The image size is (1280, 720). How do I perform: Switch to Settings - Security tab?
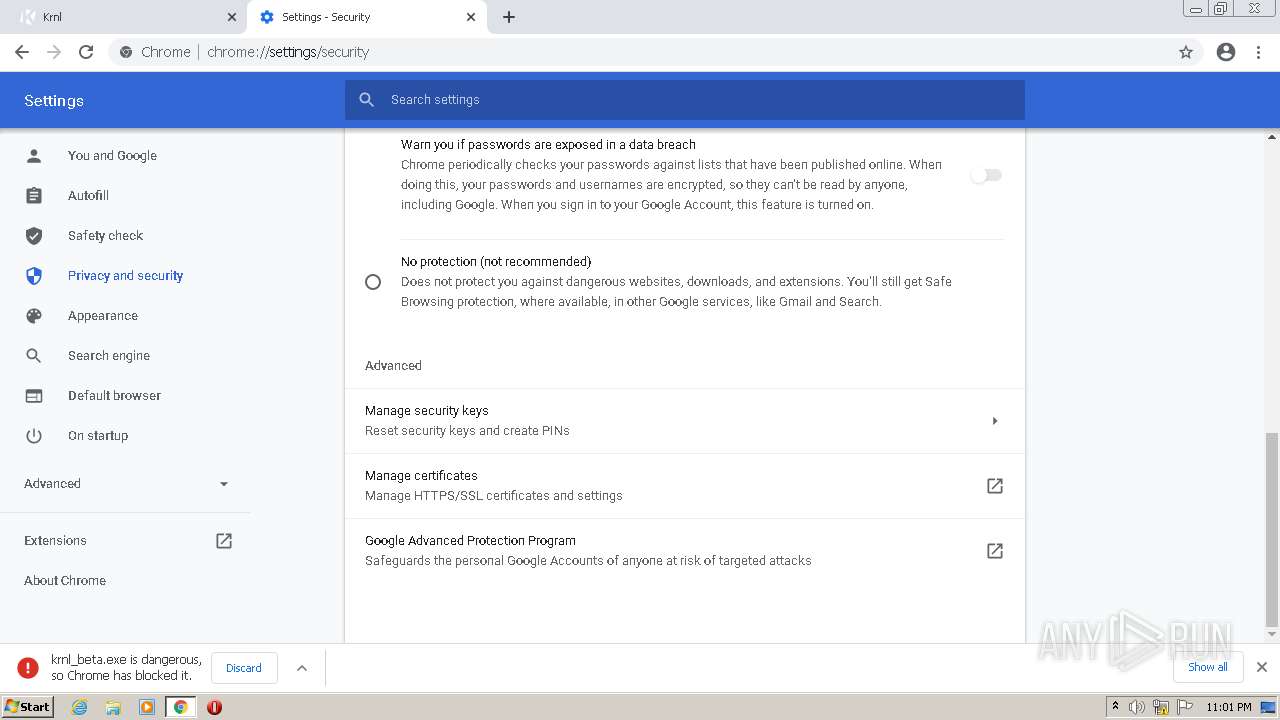[366, 17]
